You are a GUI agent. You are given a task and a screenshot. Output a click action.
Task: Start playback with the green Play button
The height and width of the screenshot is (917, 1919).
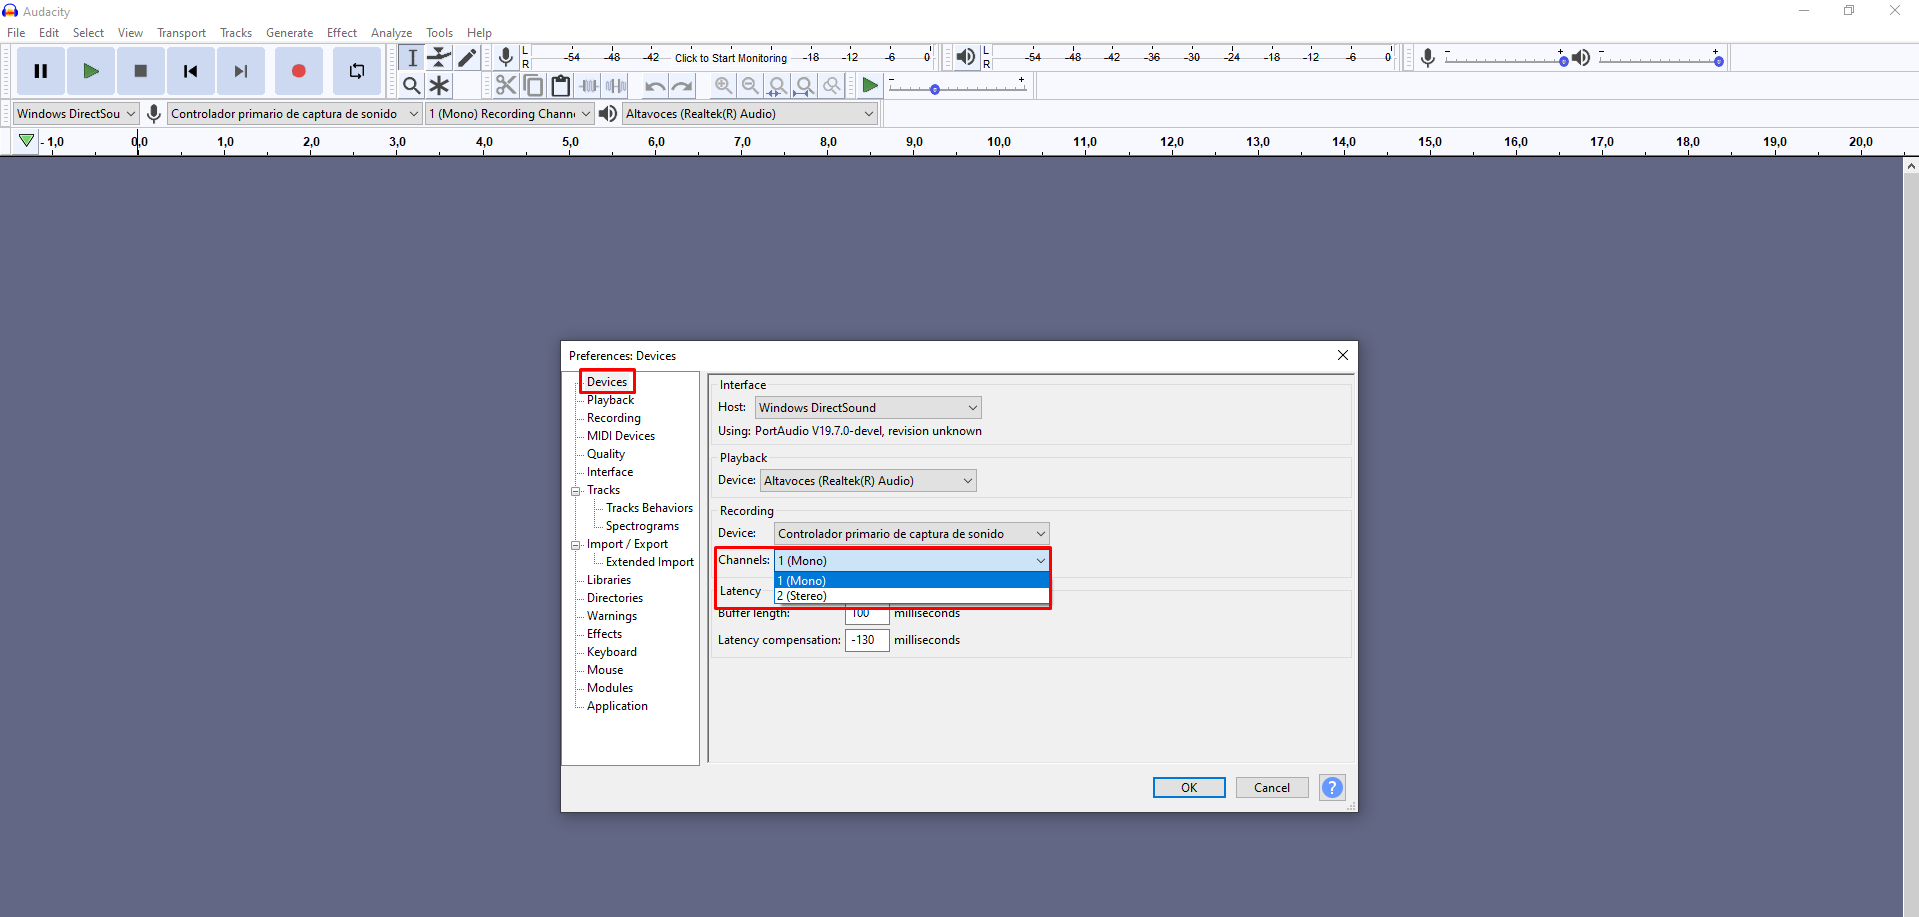(x=91, y=71)
